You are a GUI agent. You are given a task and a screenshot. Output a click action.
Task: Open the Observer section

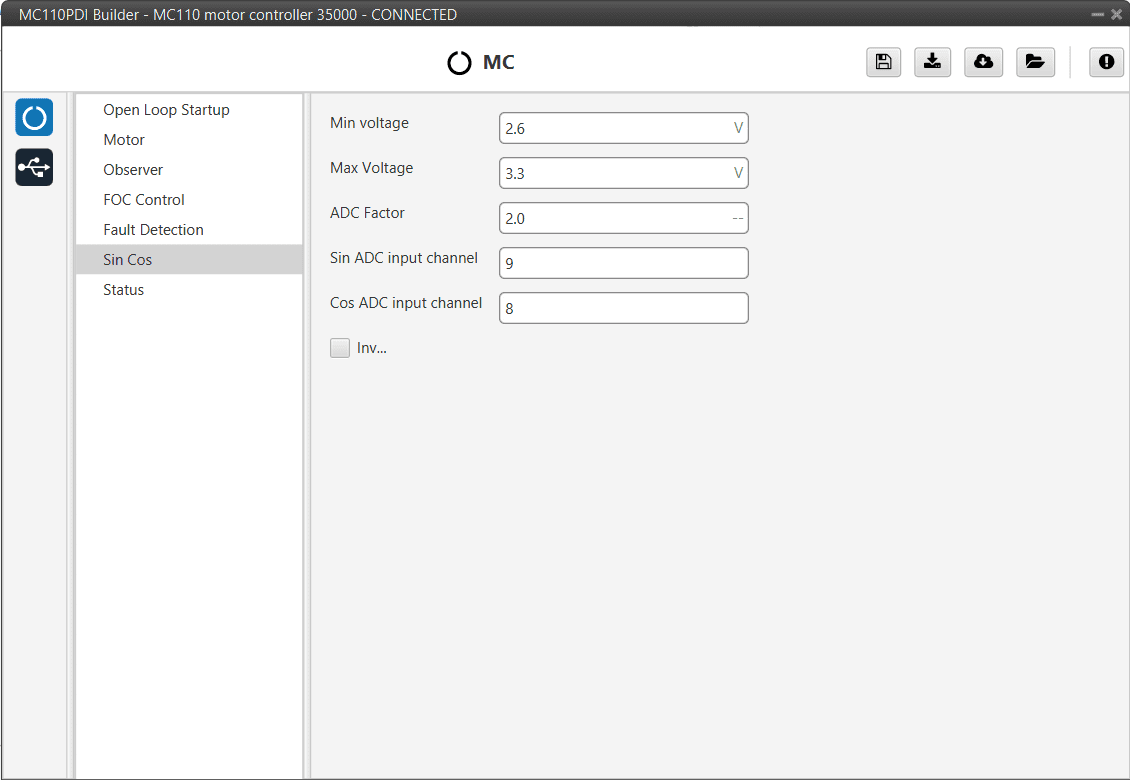point(189,169)
